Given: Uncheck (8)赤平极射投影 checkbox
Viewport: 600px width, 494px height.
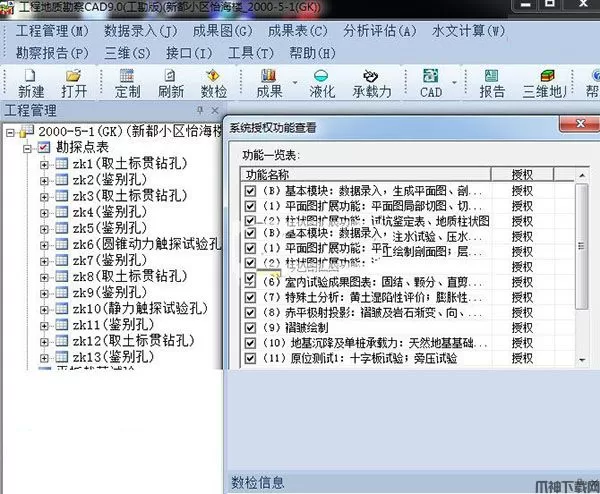Looking at the screenshot, I should pos(250,313).
